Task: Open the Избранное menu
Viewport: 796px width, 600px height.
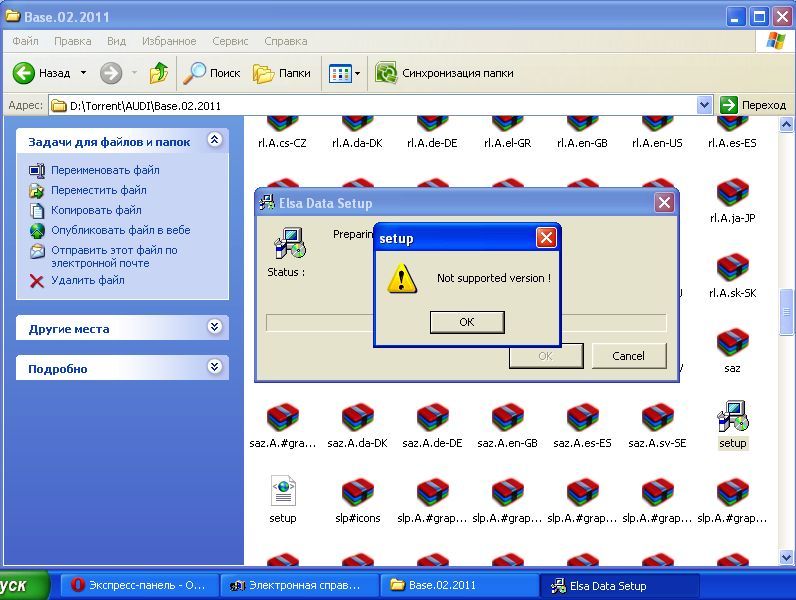Action: coord(169,41)
